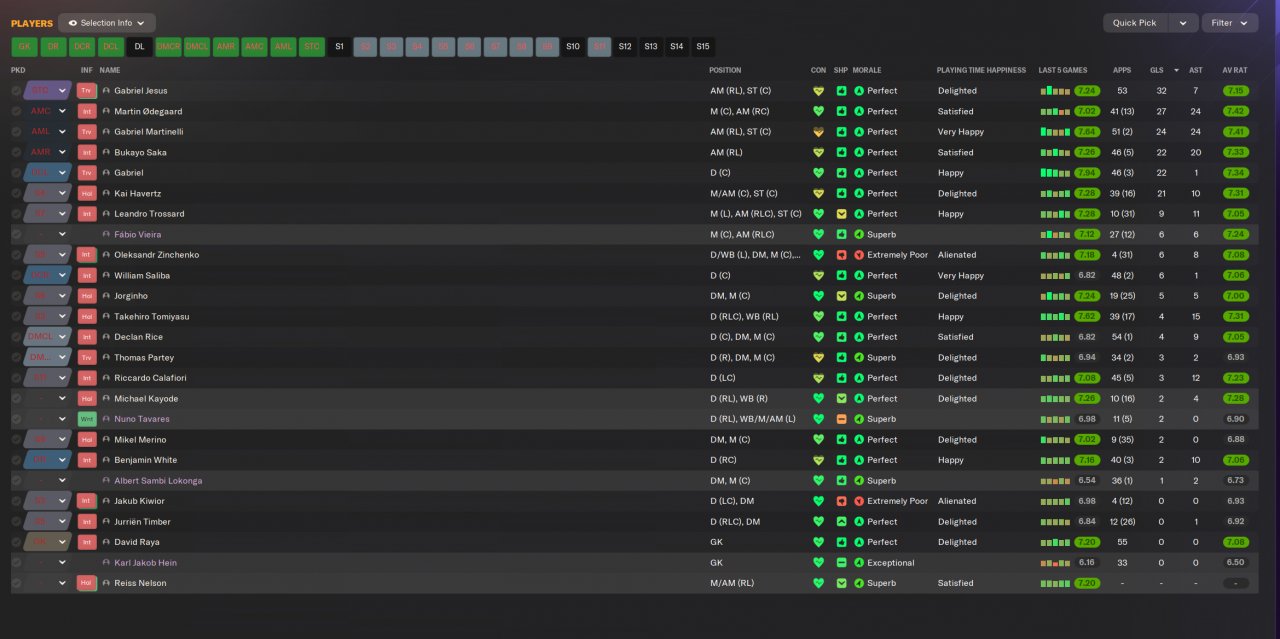This screenshot has width=1280, height=639.
Task: Toggle the pick checkmark for Nuno Tavares
Action: coord(16,419)
